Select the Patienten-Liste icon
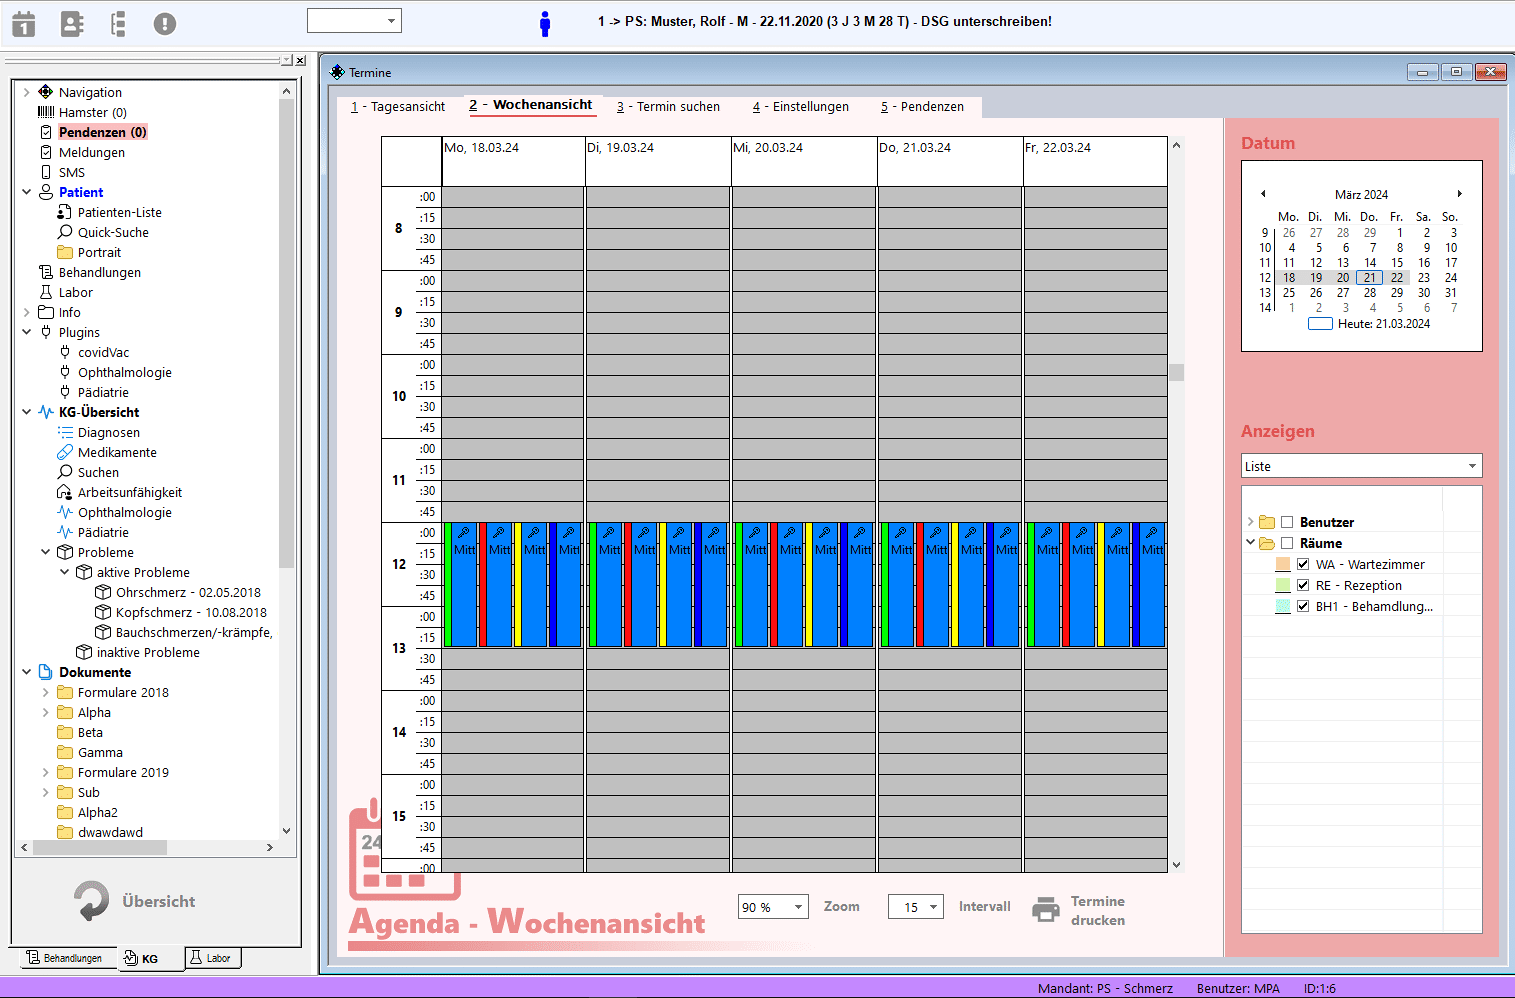Viewport: 1515px width, 998px height. click(x=64, y=212)
